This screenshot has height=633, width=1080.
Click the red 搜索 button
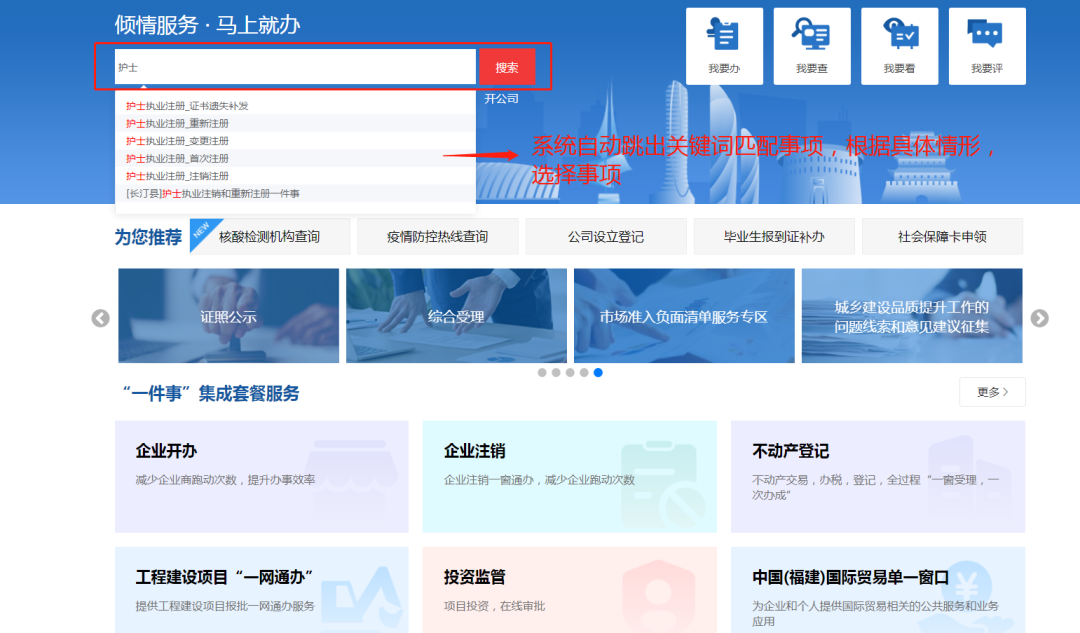pos(507,67)
